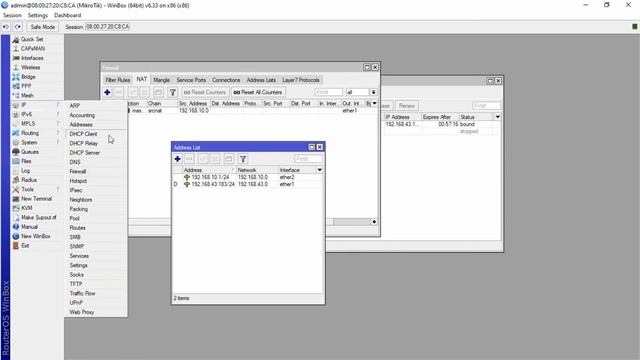
Task: Add a new address in Address List
Action: [x=178, y=159]
